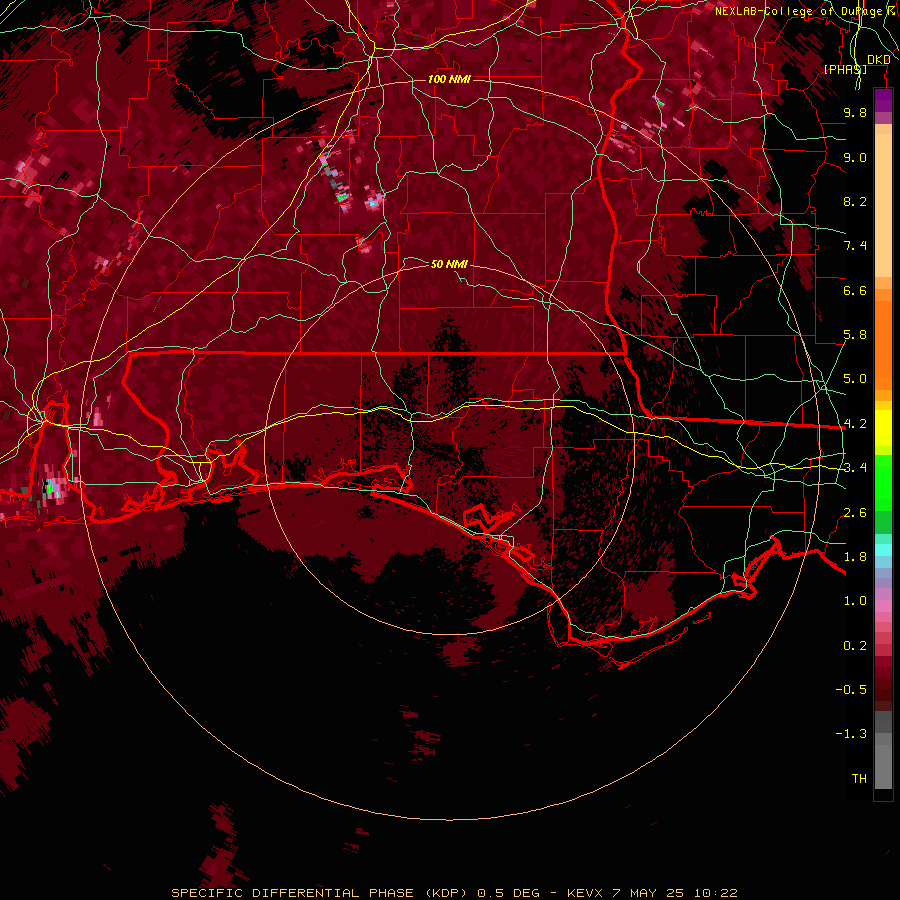
Task: Click the 7.4 legend value
Action: (855, 246)
